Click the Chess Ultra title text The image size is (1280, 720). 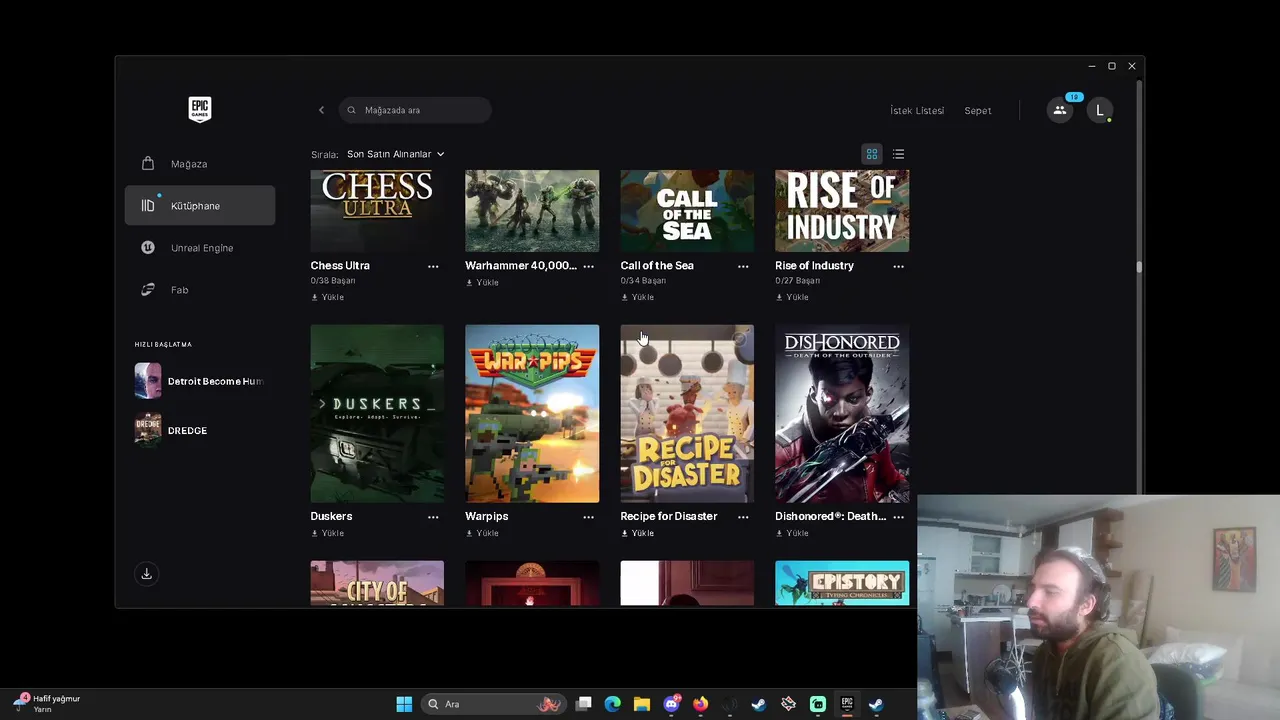click(340, 266)
